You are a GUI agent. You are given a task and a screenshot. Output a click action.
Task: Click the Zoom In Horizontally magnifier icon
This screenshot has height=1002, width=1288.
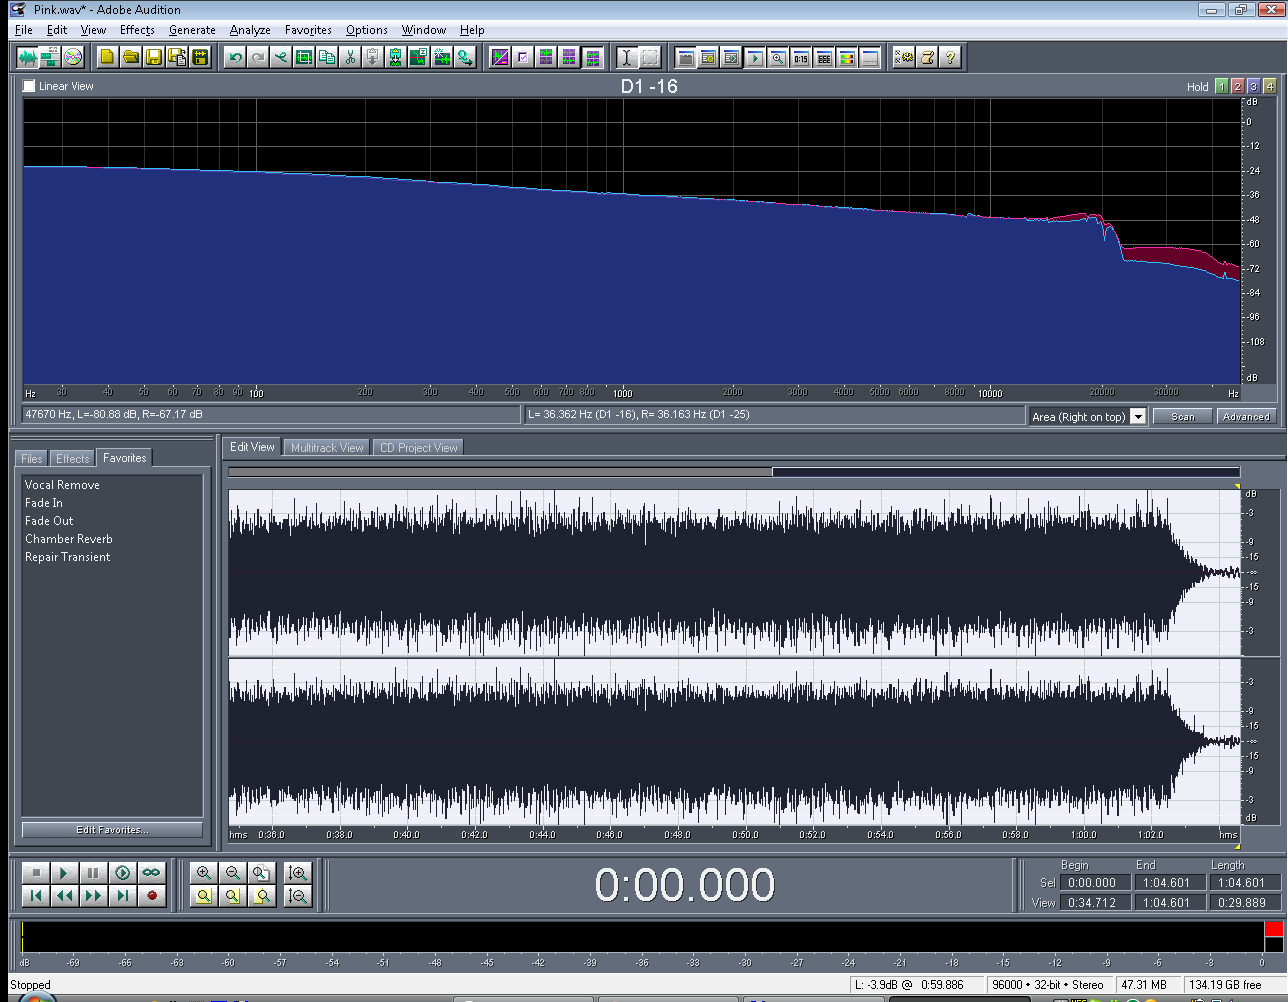click(x=204, y=873)
